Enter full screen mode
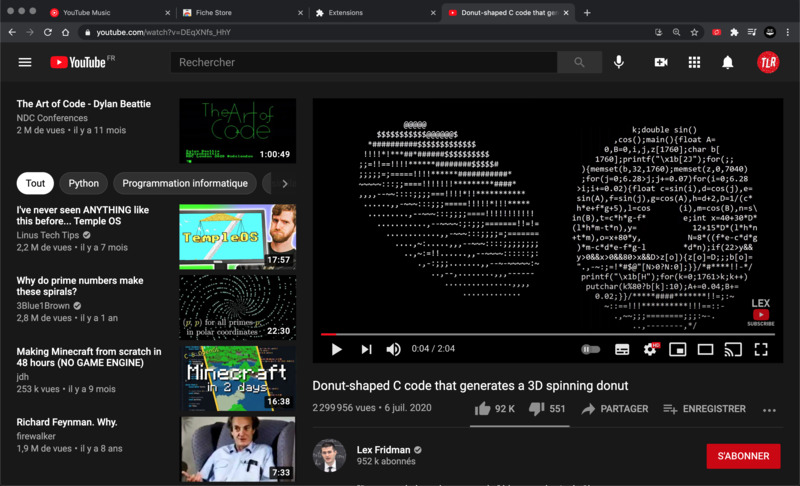The image size is (800, 486). tap(761, 349)
